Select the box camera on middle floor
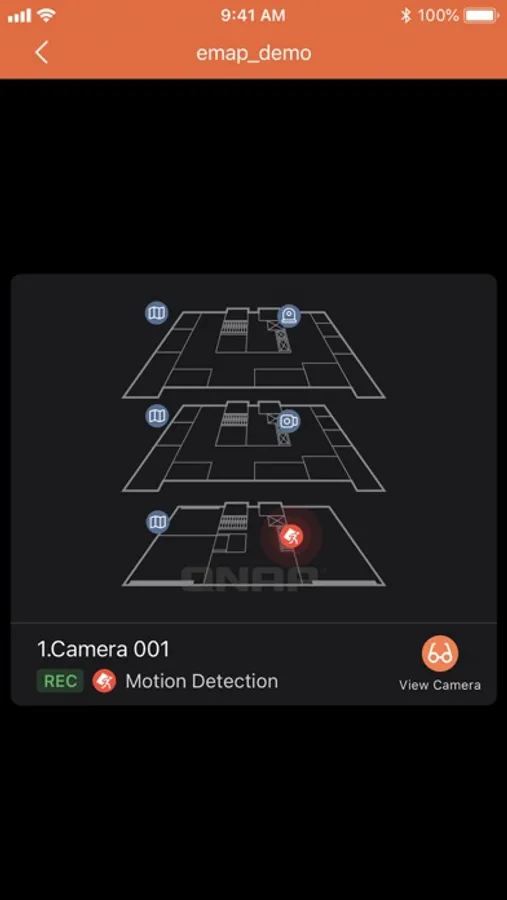This screenshot has height=900, width=507. coord(288,421)
